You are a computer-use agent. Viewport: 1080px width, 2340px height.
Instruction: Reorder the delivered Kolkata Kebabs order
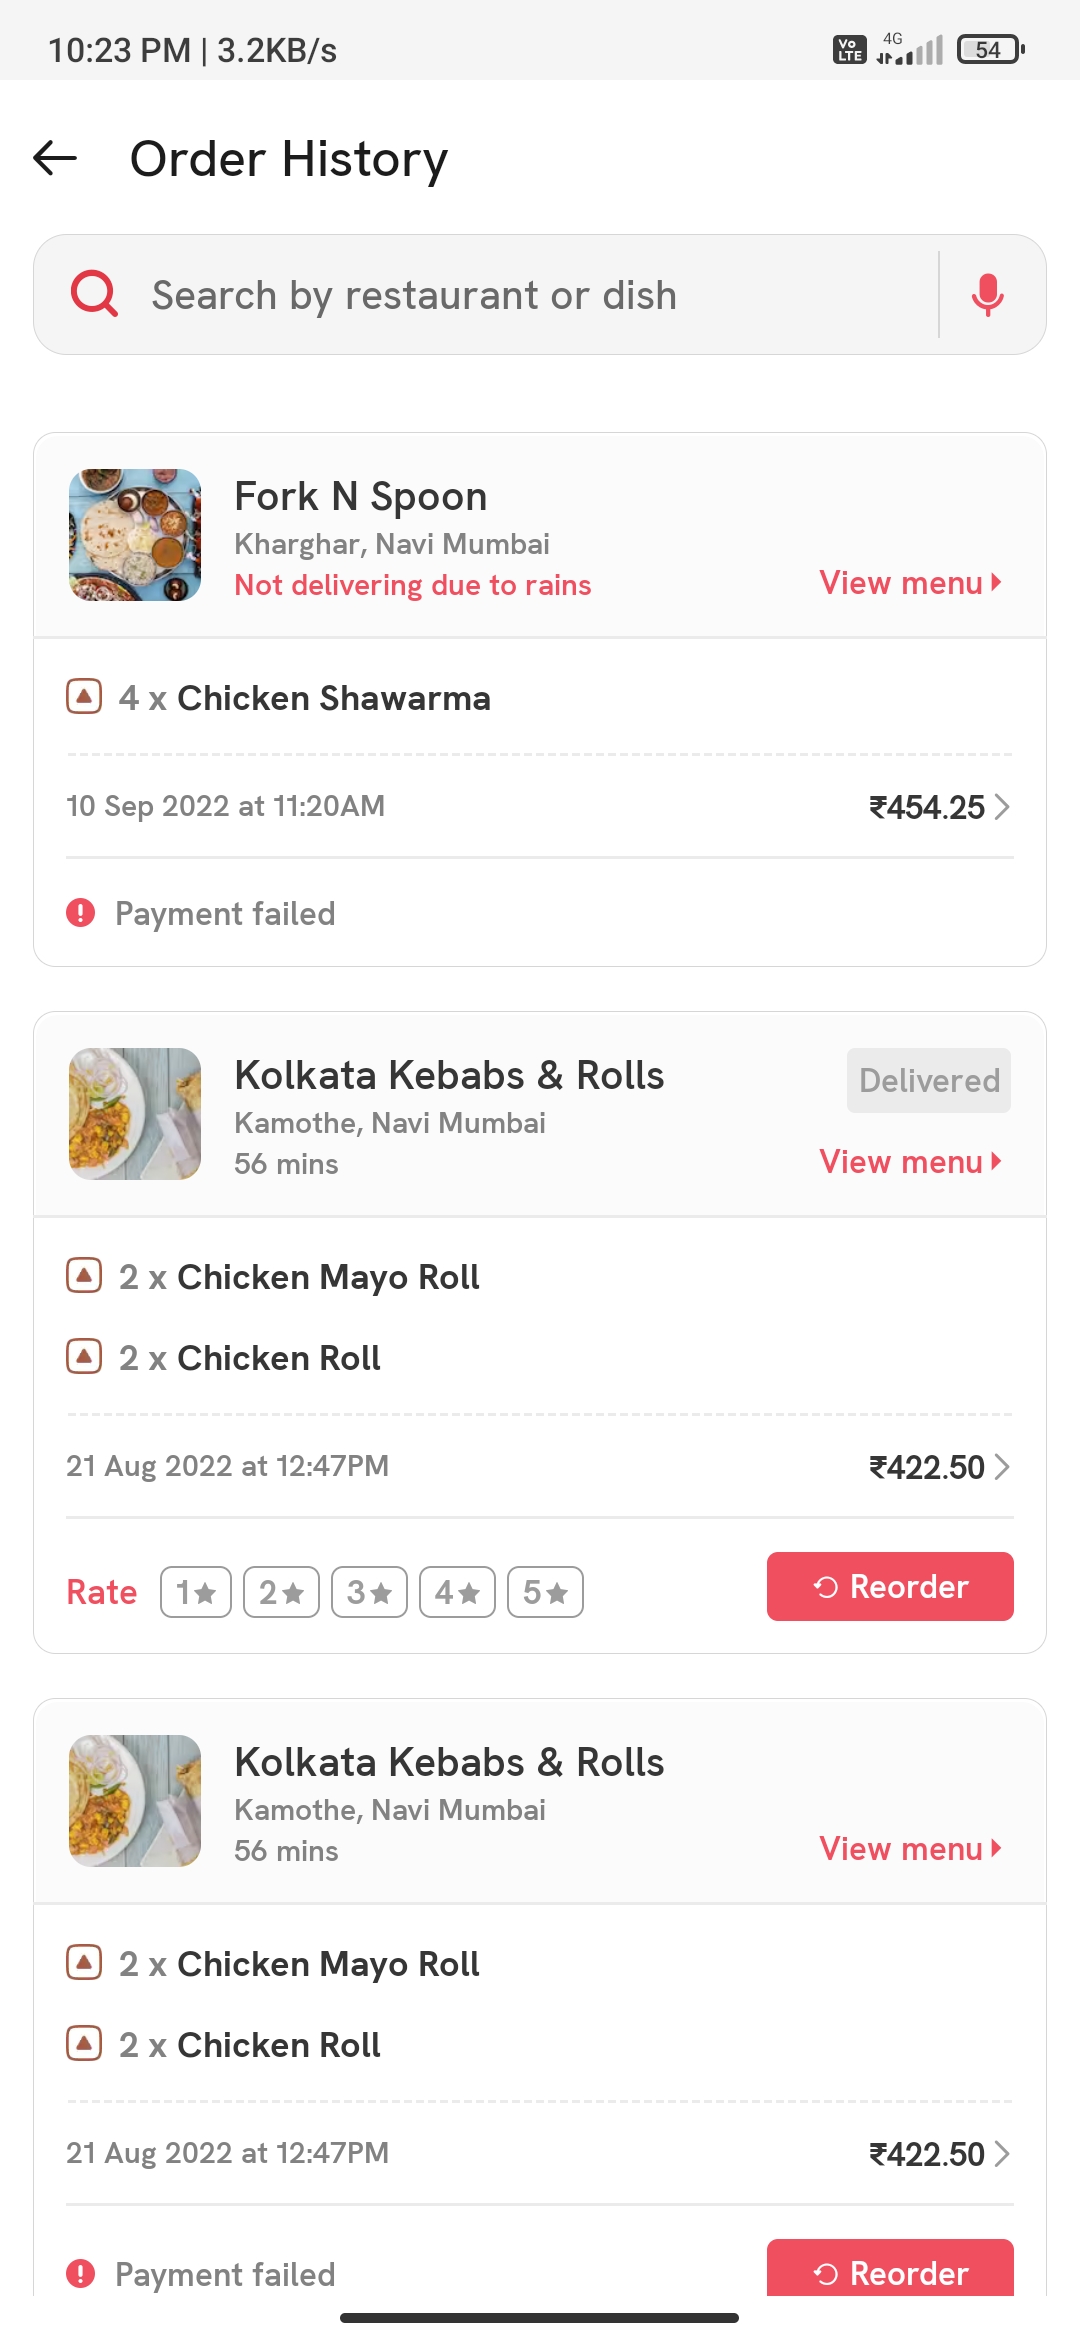coord(890,1587)
